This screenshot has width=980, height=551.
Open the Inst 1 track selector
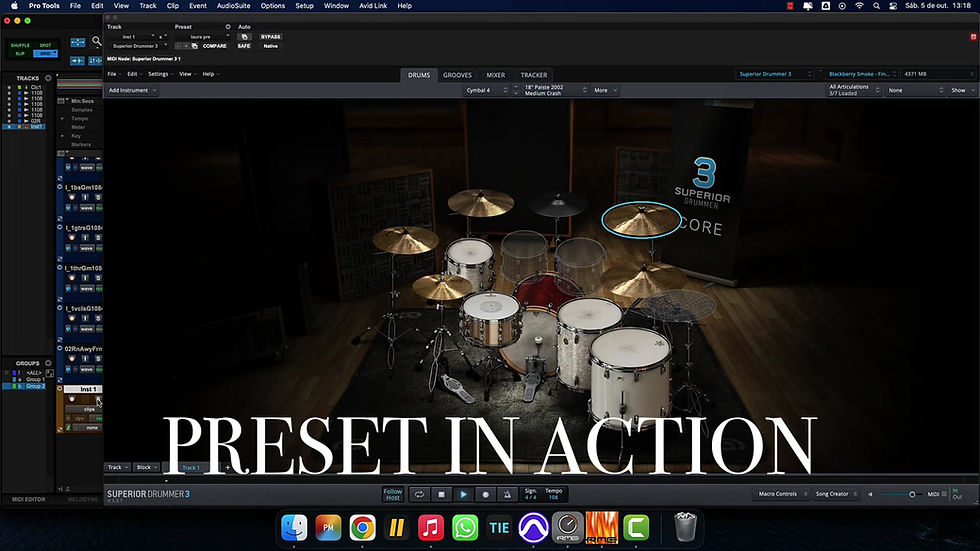coord(129,37)
